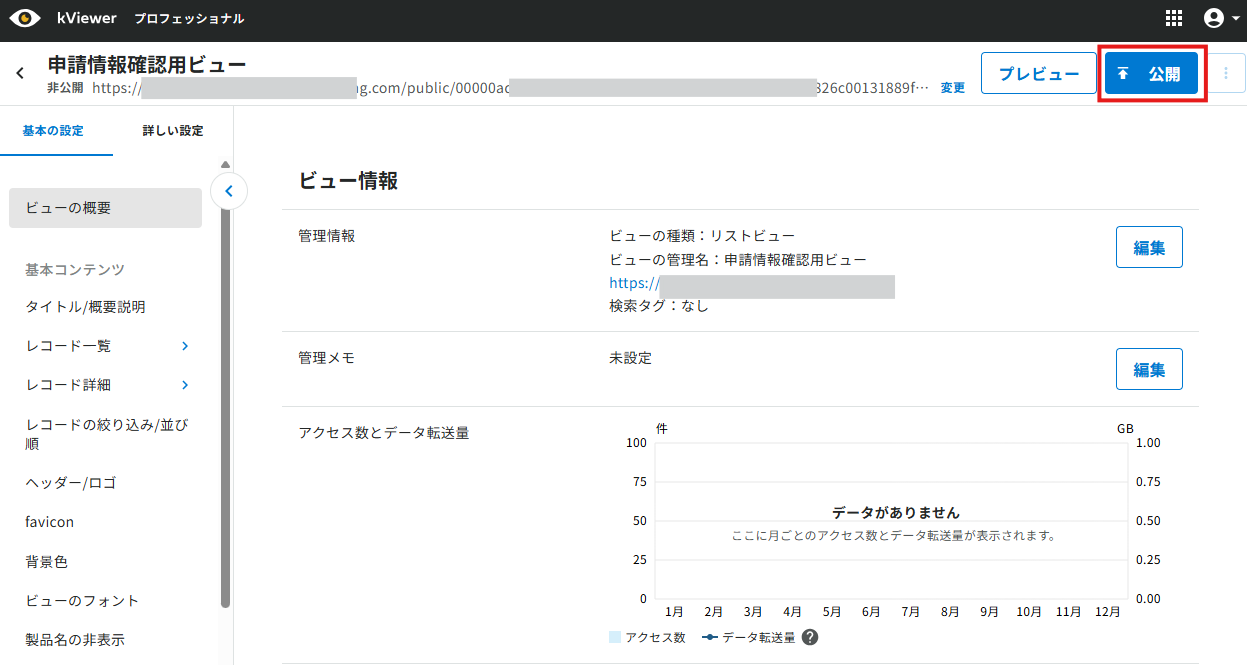Click the プロフェッショナル plan label
This screenshot has height=665, width=1247.
[x=189, y=19]
